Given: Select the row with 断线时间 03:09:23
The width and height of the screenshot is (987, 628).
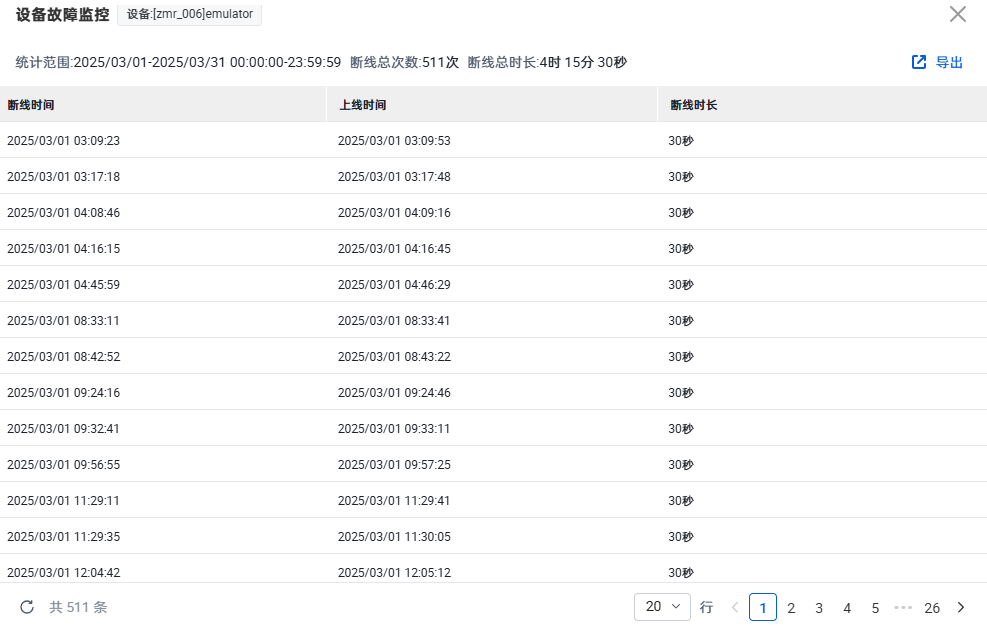Looking at the screenshot, I should pos(63,141).
